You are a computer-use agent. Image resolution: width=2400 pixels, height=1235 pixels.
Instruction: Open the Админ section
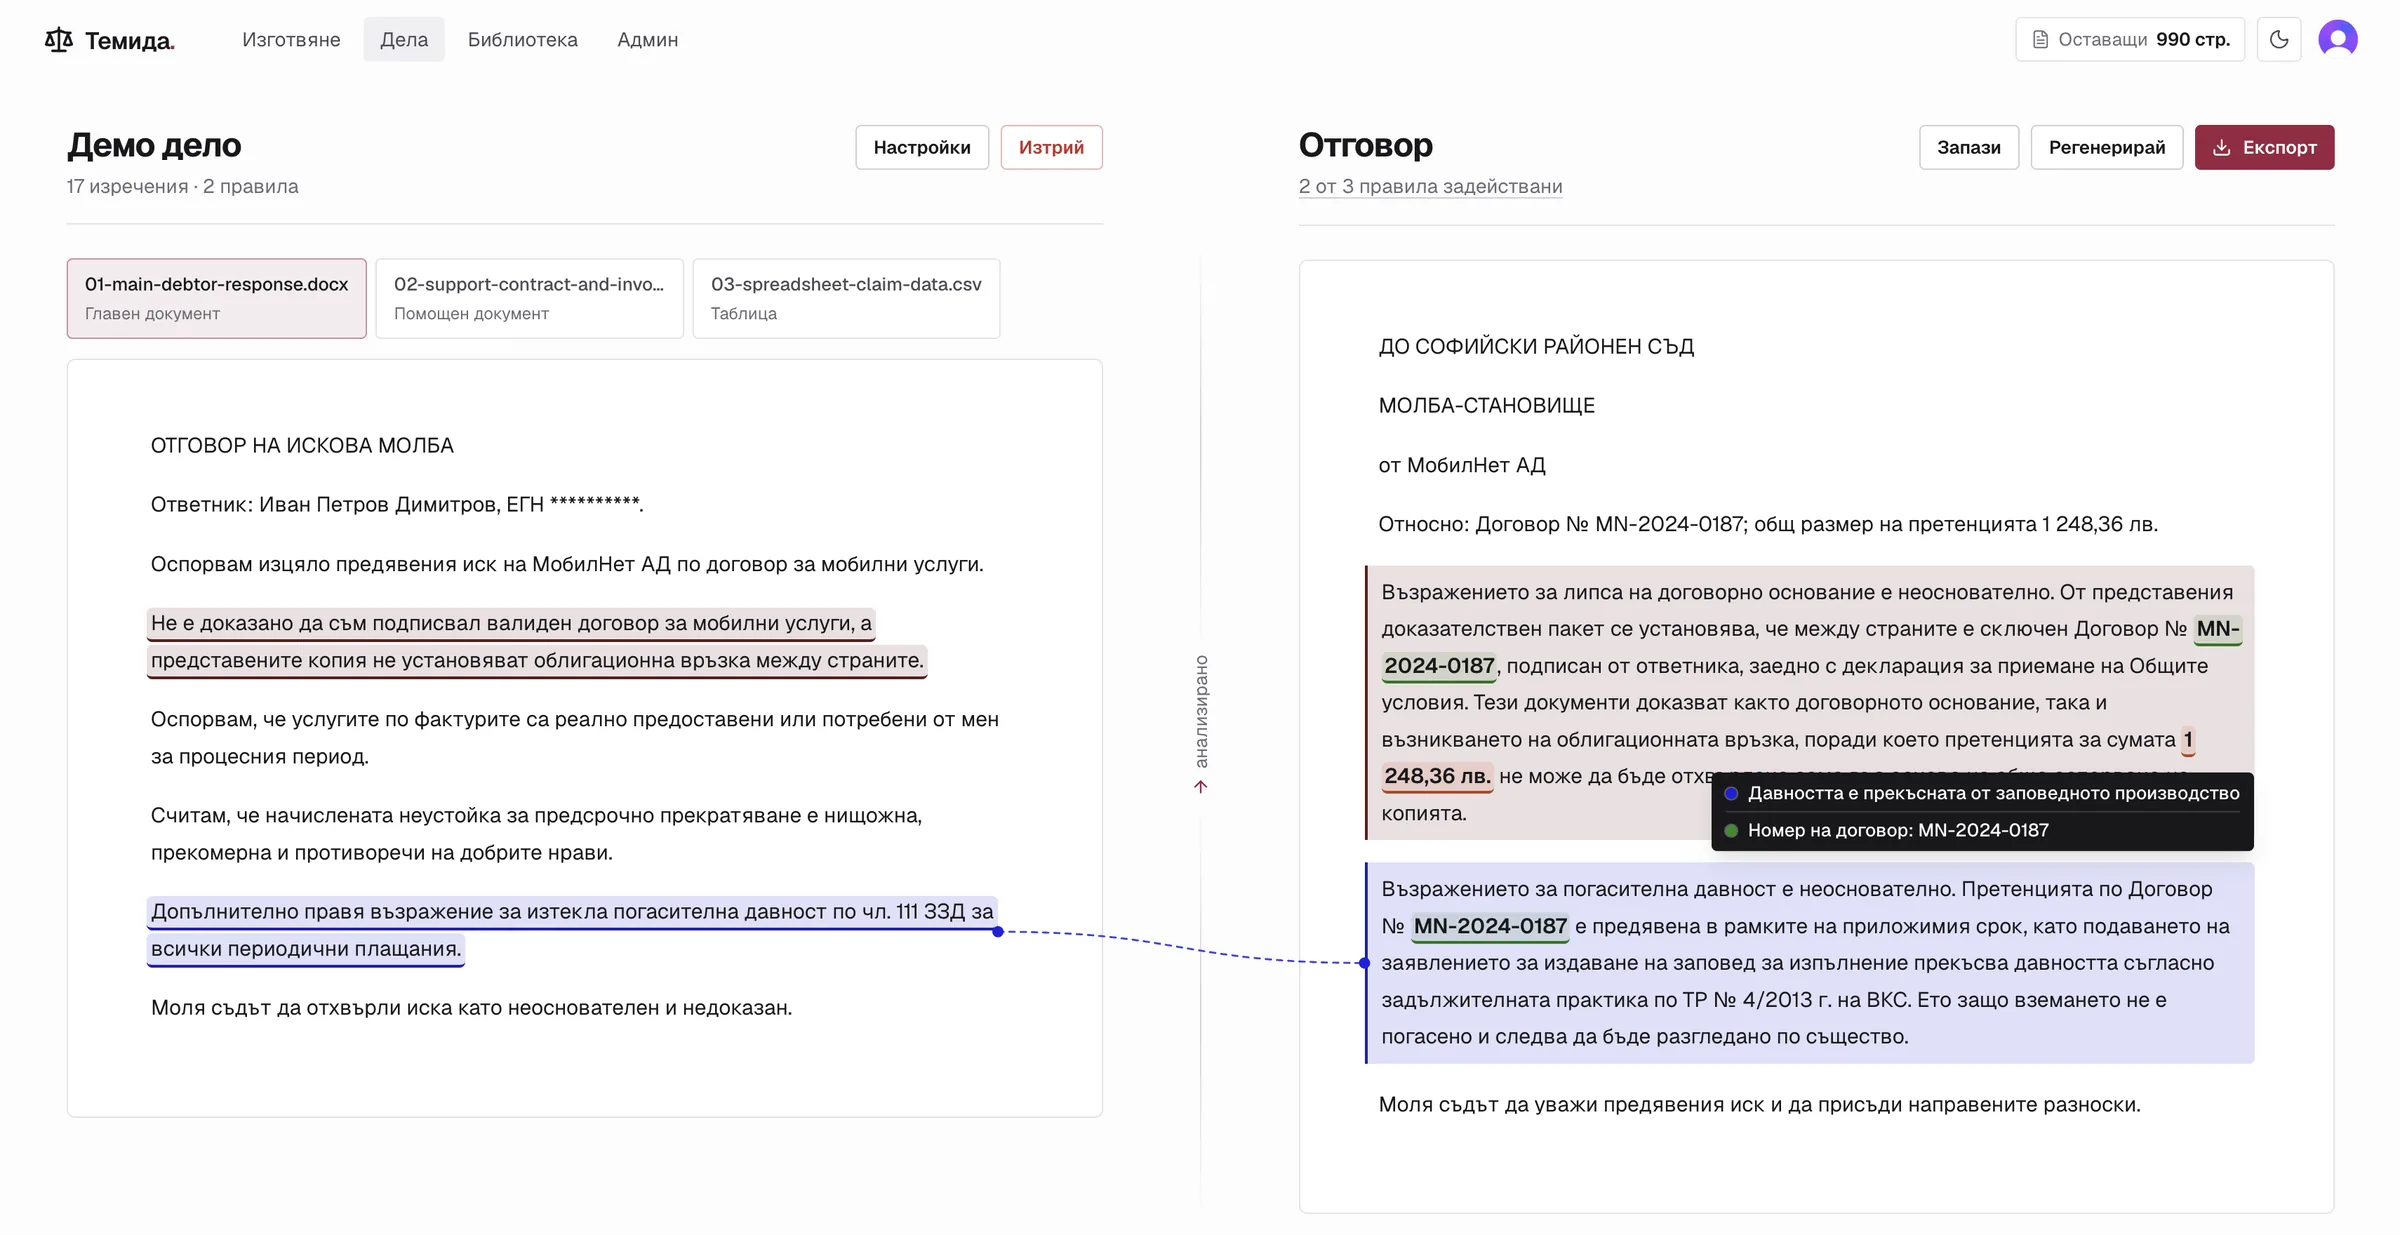648,39
